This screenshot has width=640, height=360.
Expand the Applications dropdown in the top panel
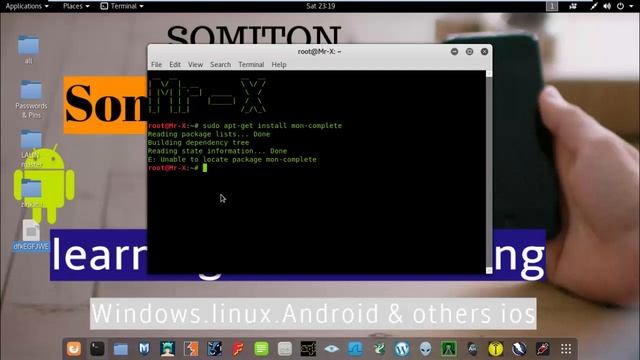click(27, 6)
